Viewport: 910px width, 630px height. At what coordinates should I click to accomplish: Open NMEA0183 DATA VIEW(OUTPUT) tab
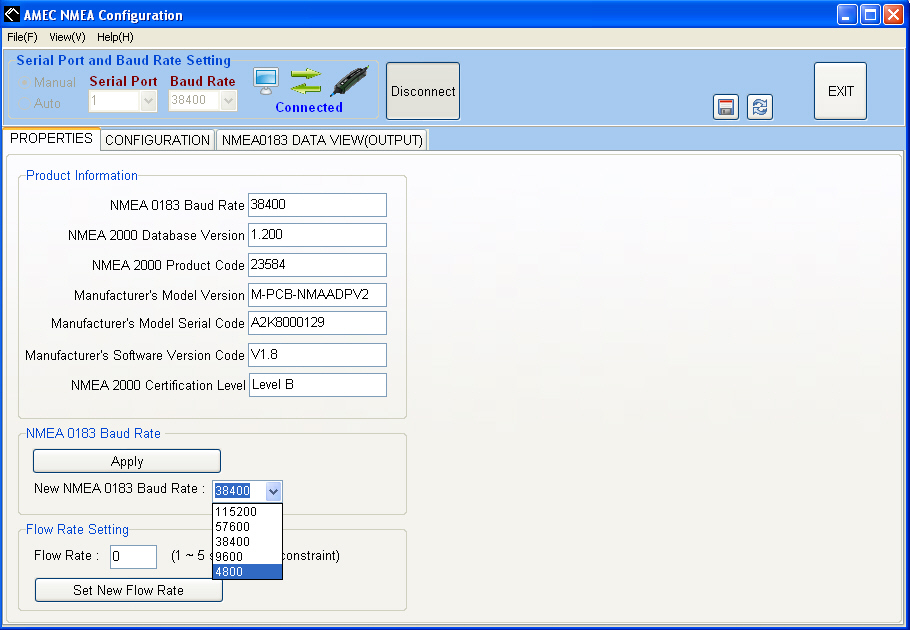click(322, 140)
